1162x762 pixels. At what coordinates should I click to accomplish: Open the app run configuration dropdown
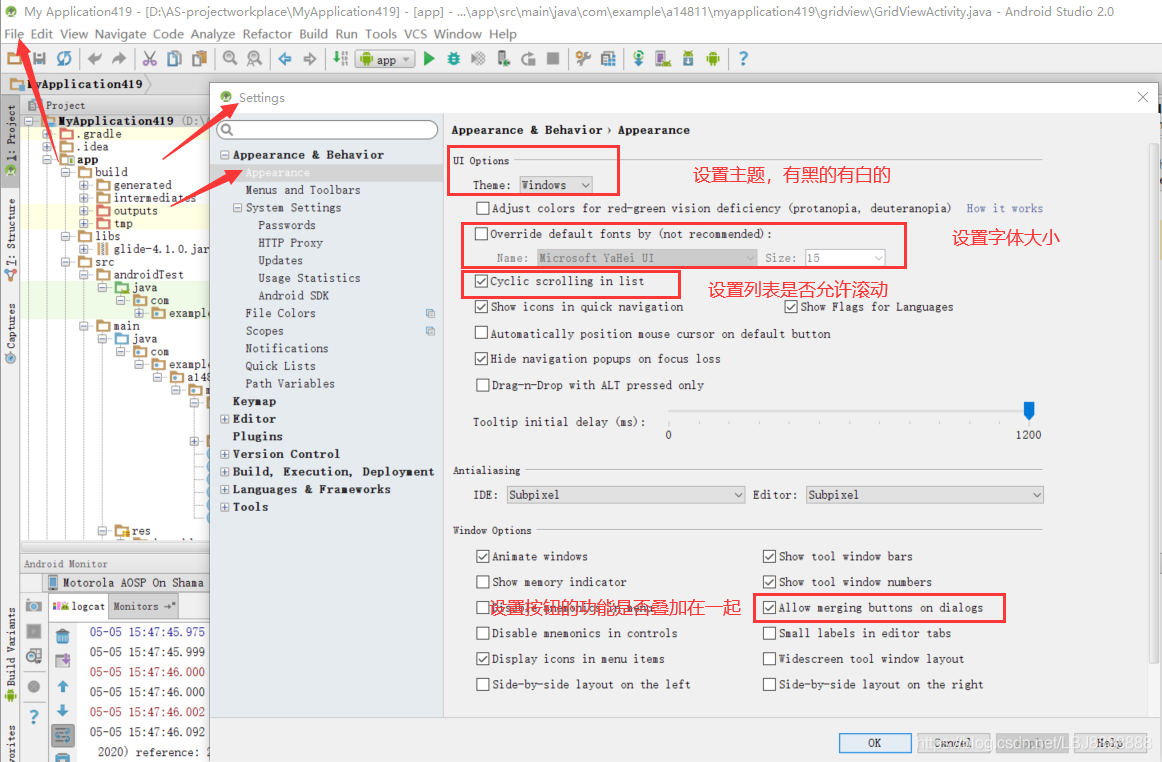pyautogui.click(x=385, y=59)
